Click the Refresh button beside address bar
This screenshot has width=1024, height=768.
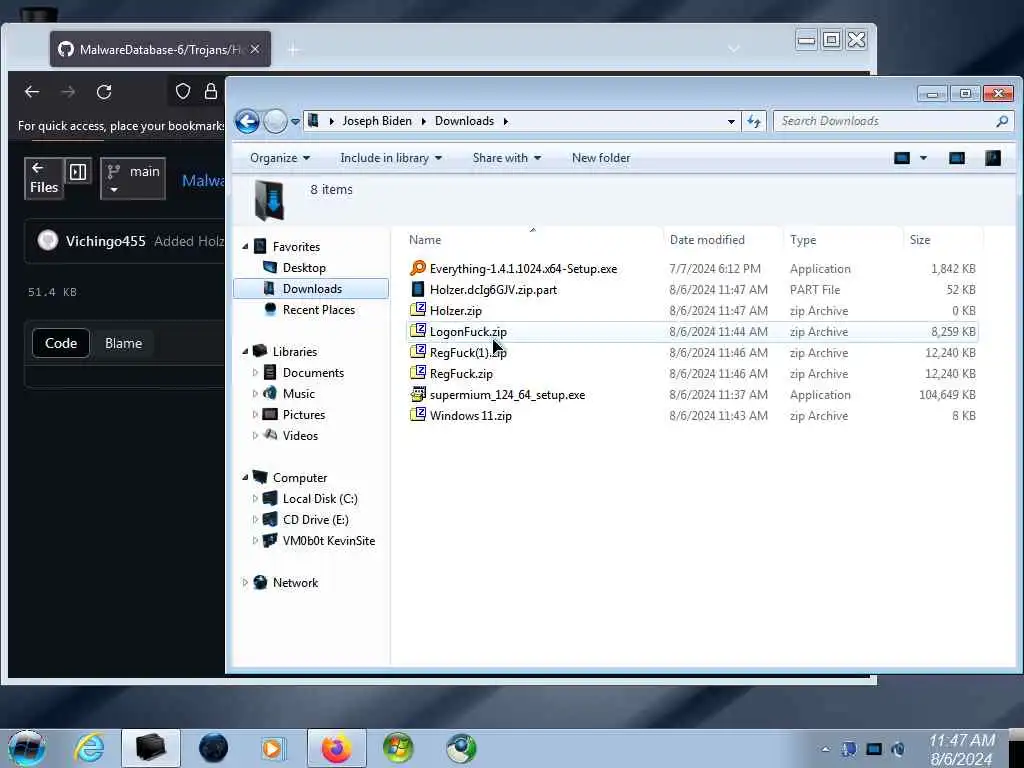click(754, 121)
